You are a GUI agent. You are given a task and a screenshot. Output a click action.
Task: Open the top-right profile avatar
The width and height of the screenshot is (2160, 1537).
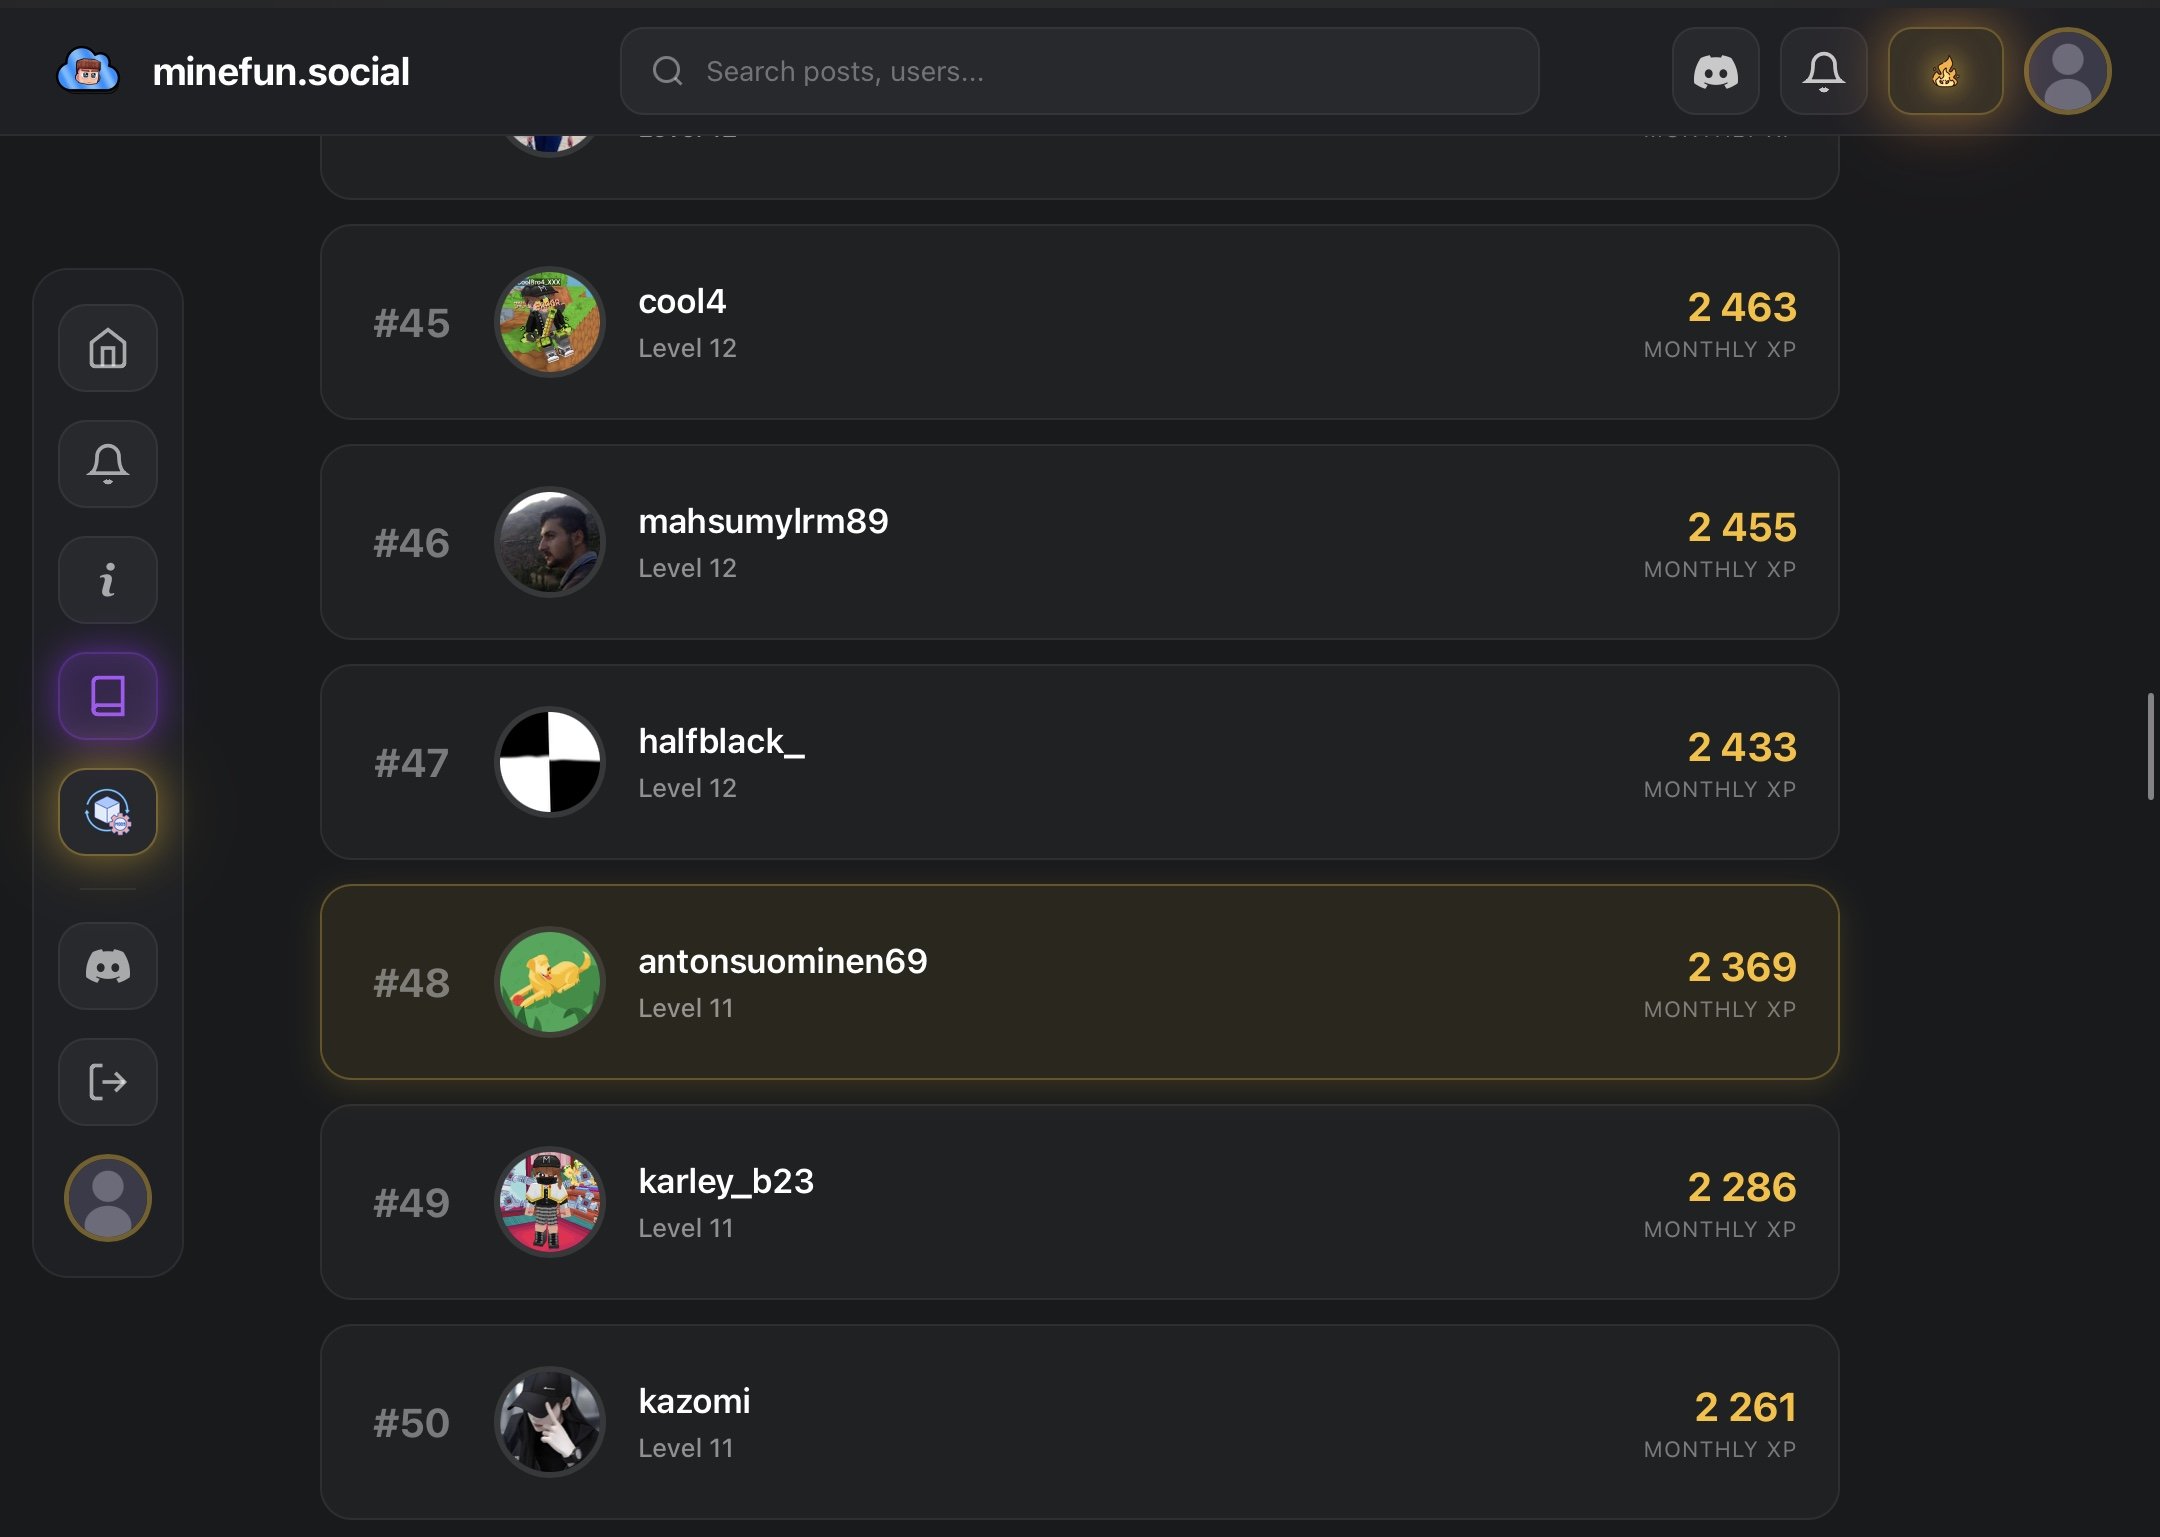[x=2067, y=71]
